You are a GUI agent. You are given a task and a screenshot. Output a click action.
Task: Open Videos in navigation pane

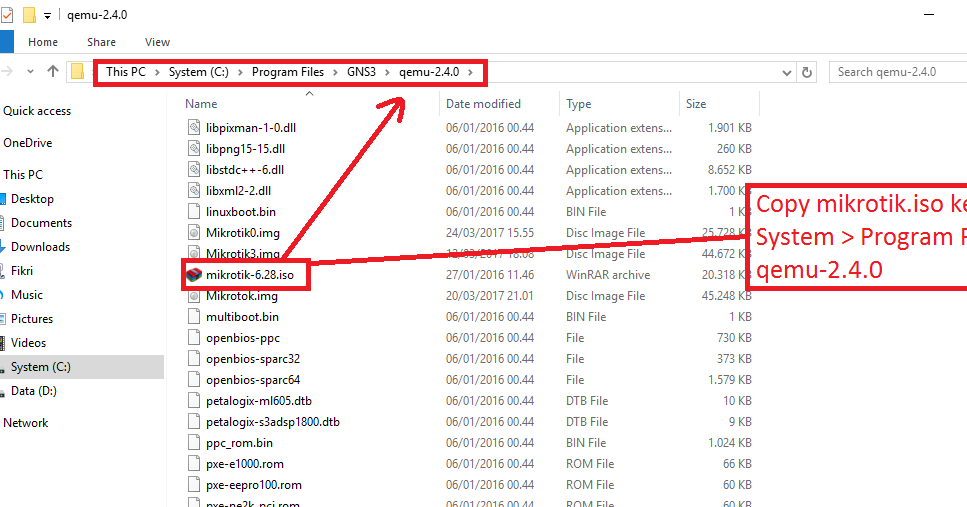[28, 343]
